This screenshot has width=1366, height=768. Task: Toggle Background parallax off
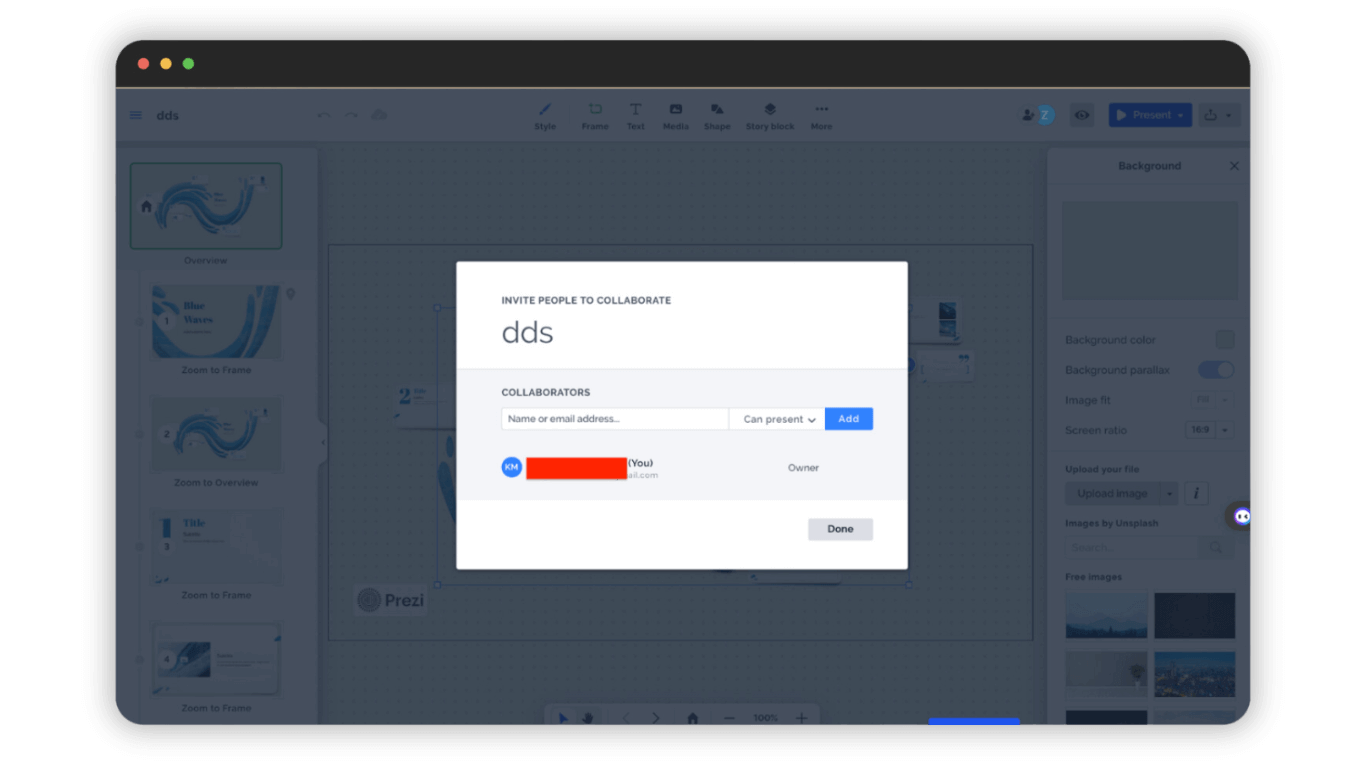[1215, 370]
